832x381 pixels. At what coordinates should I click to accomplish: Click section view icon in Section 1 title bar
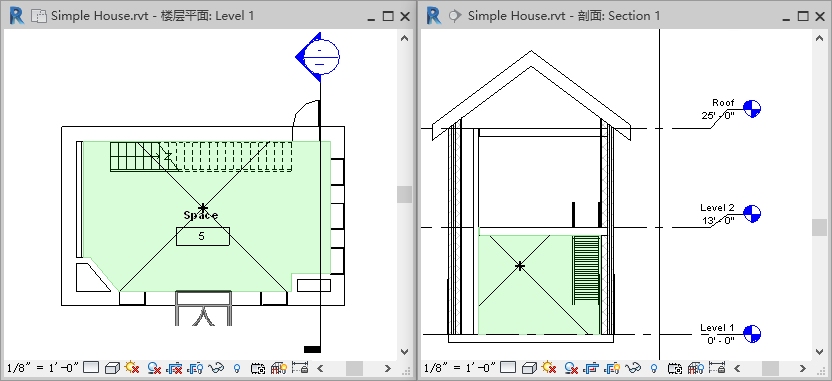[455, 16]
